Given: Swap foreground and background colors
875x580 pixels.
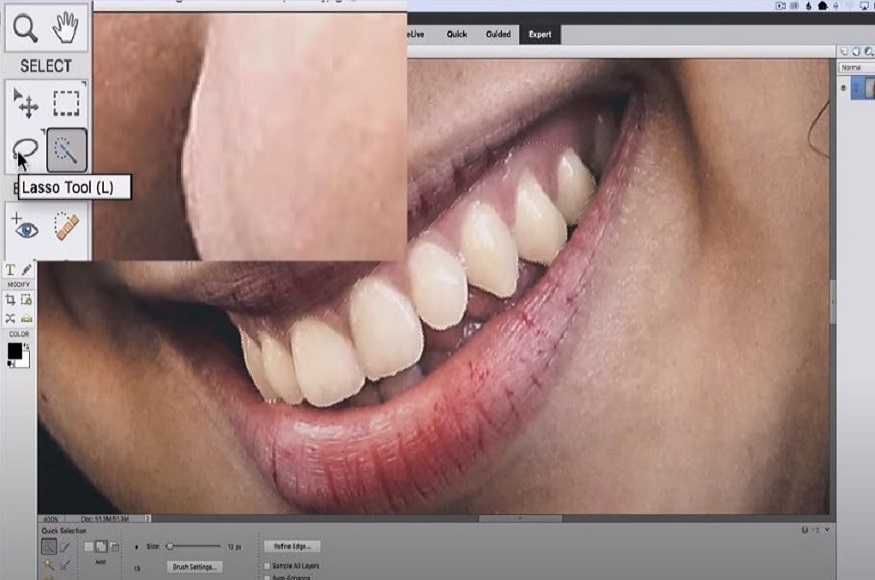Looking at the screenshot, I should pos(26,347).
